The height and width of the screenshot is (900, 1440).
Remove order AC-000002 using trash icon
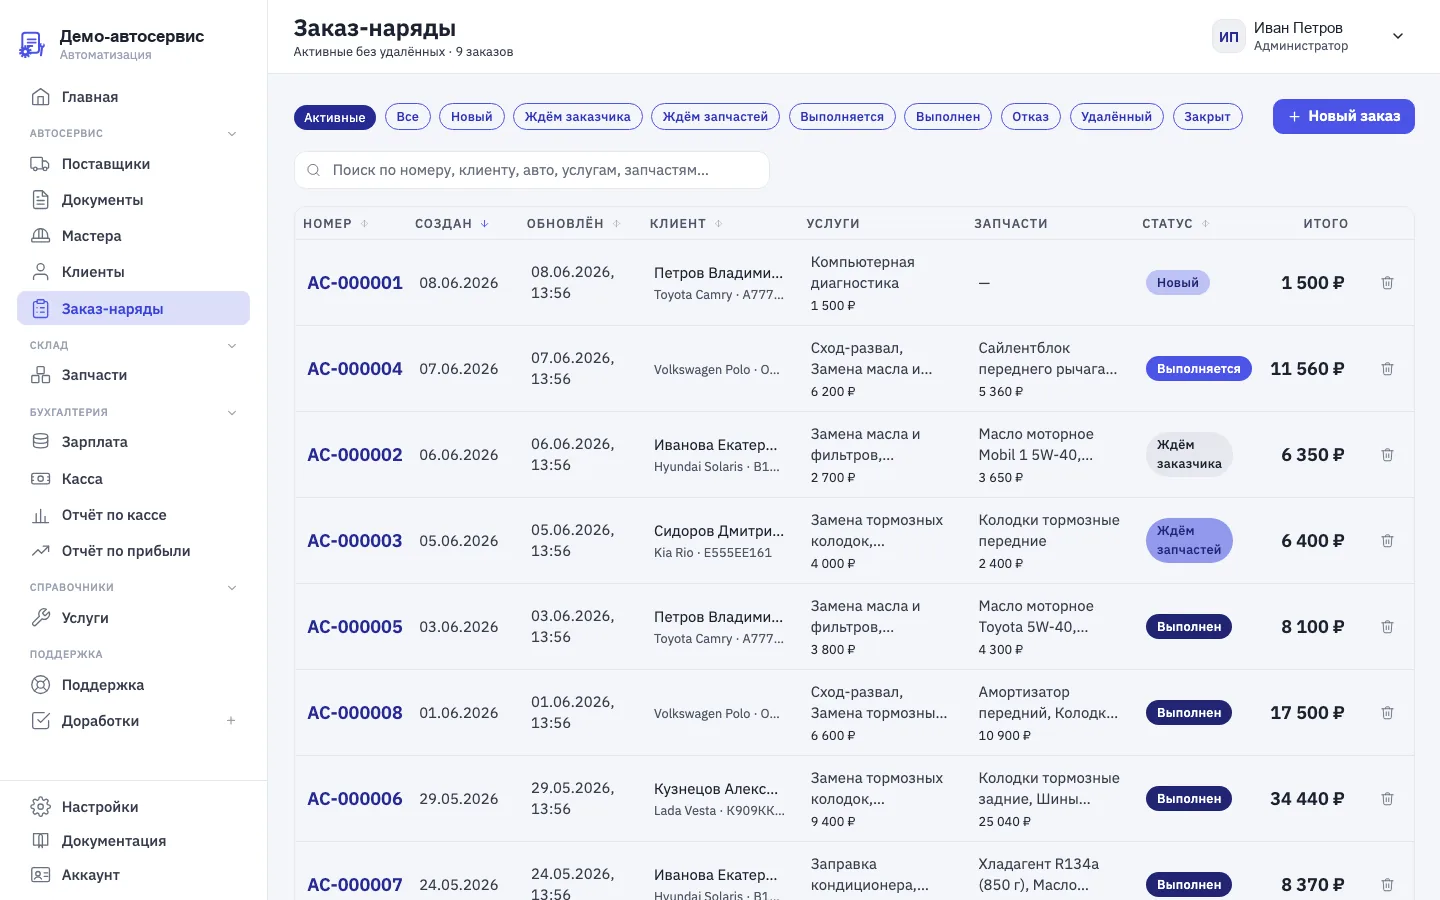1387,455
